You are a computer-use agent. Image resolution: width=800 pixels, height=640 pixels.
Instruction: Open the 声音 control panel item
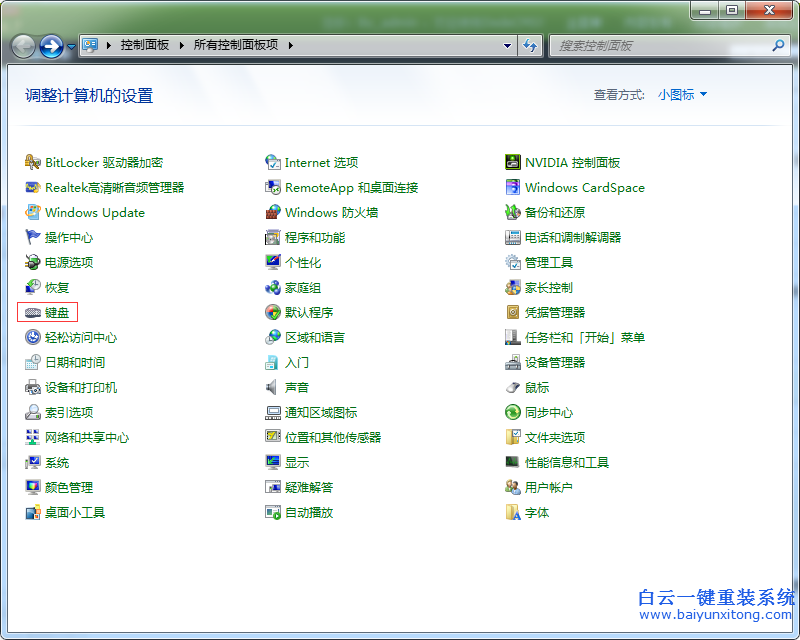300,387
